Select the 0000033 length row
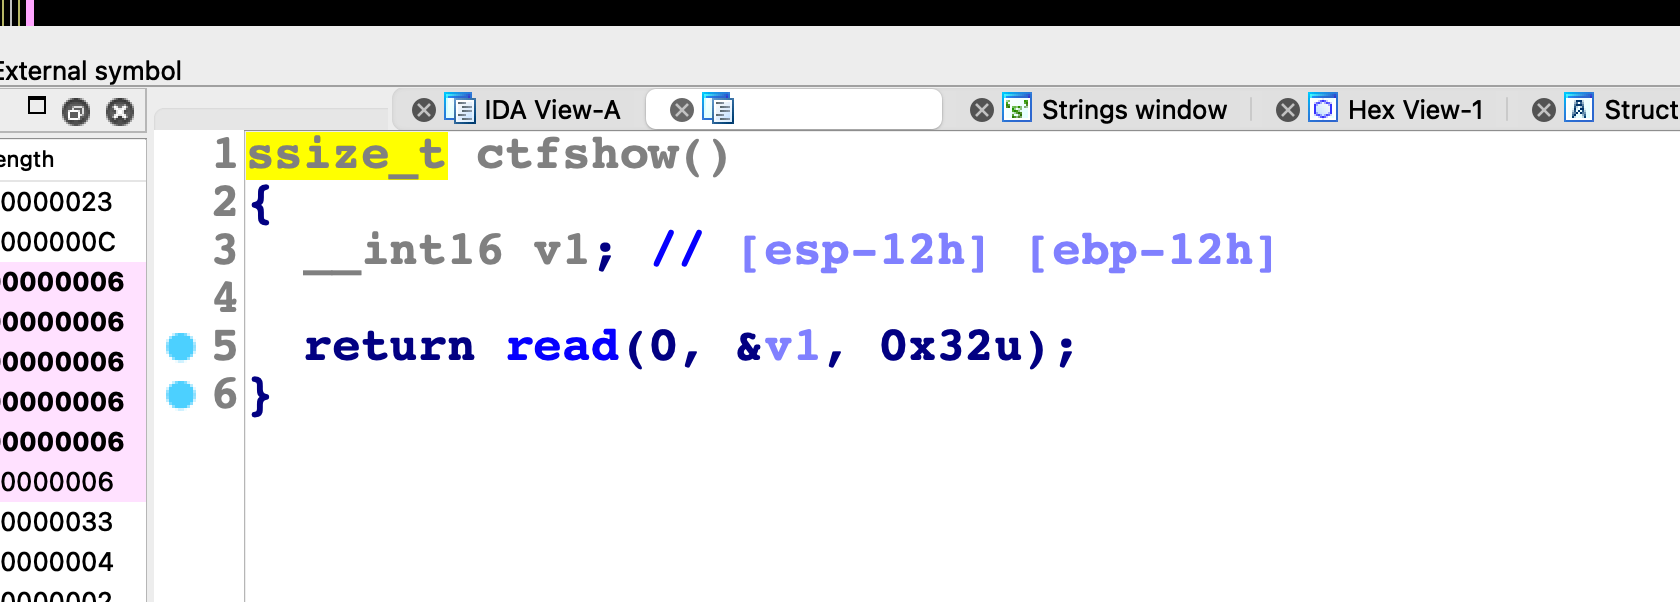This screenshot has width=1680, height=602. 73,522
